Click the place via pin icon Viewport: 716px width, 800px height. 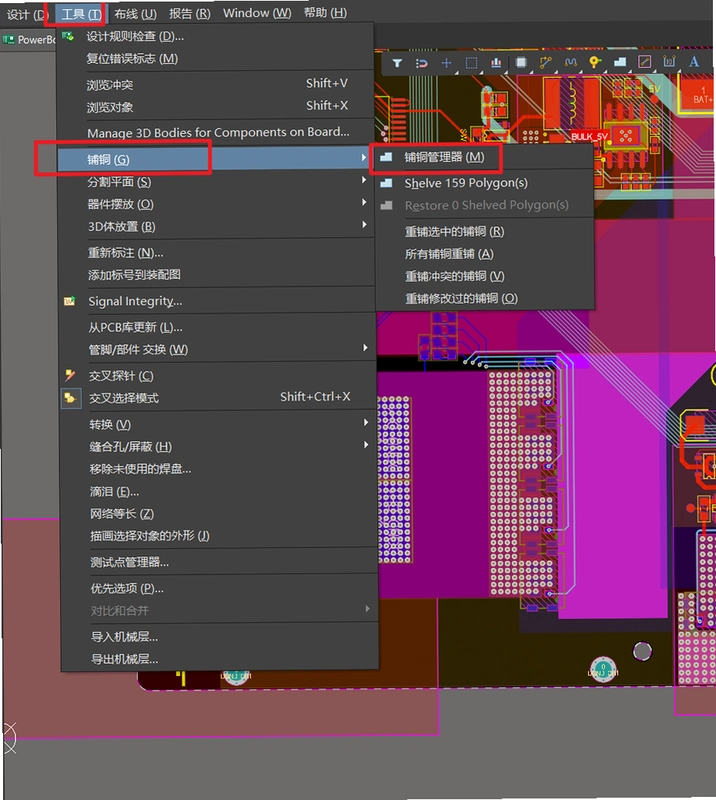595,62
